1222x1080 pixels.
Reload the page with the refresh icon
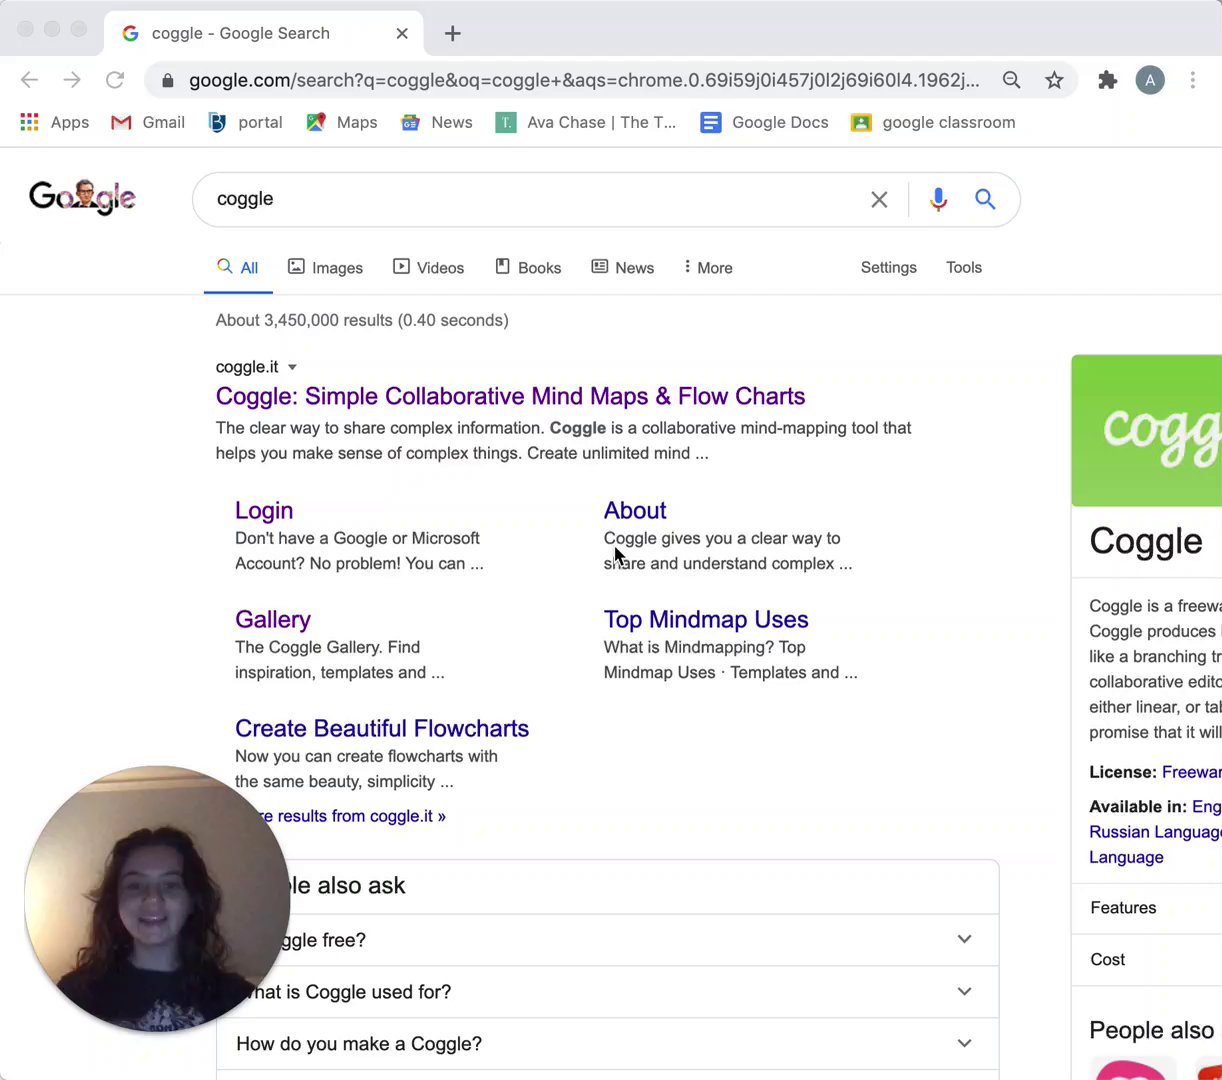[115, 80]
